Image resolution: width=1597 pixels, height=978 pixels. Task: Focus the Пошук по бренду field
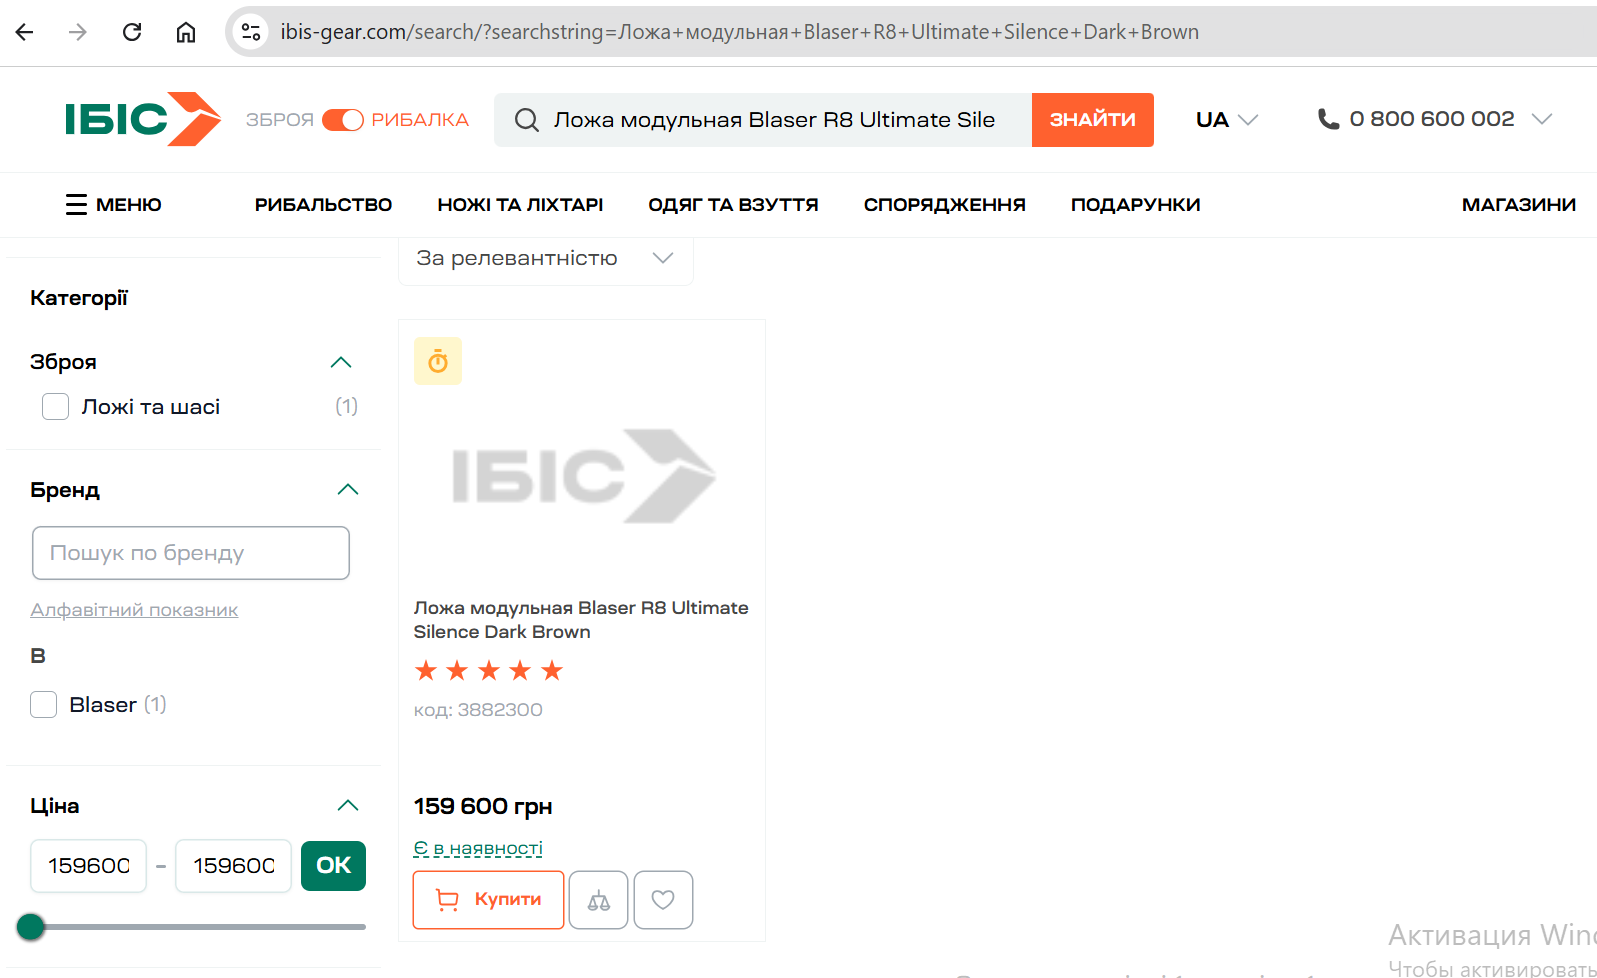191,553
